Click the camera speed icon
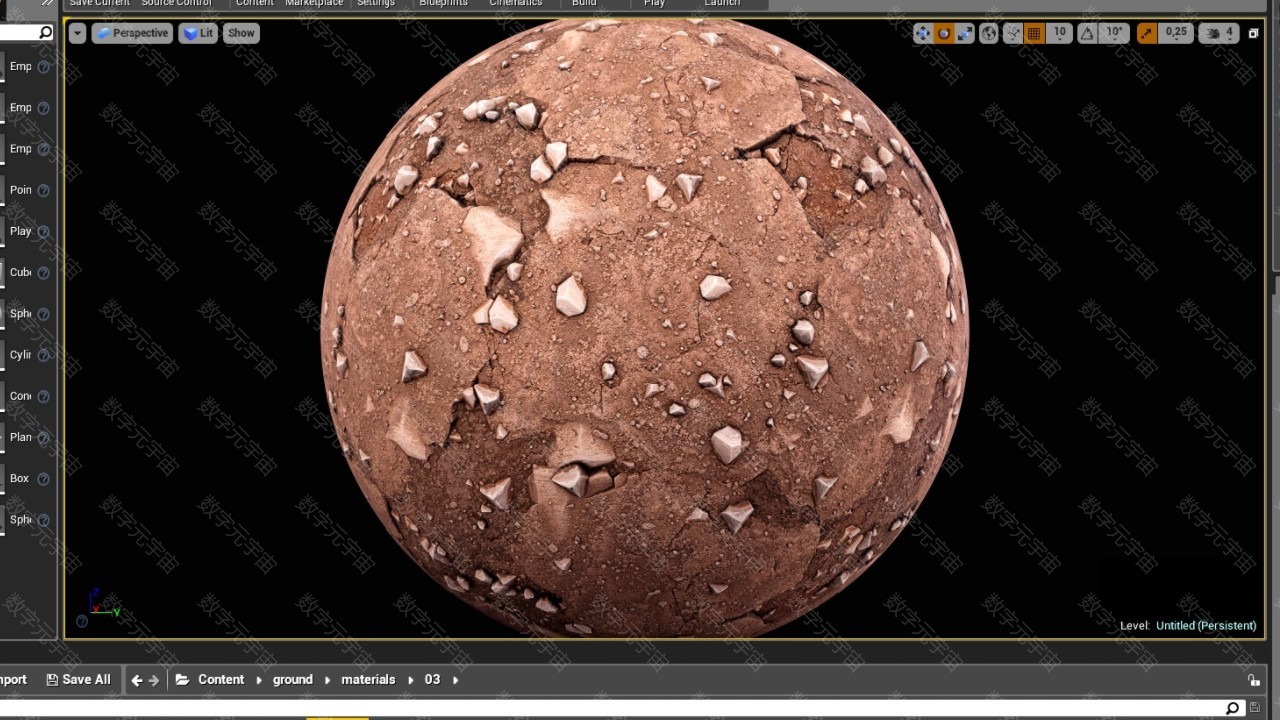Screen dimensions: 1280x720 [x=1214, y=33]
